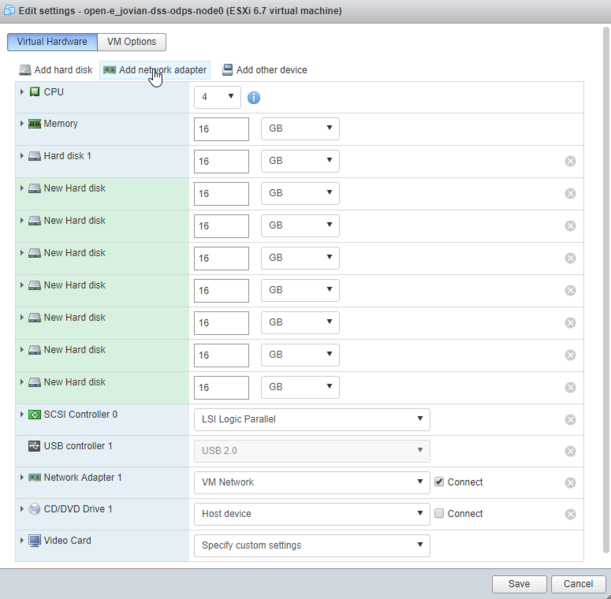The image size is (611, 599).
Task: Click the USB controller 1 icon
Action: (34, 446)
